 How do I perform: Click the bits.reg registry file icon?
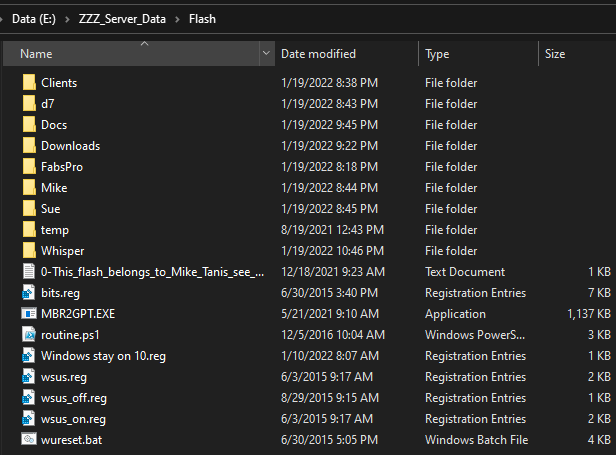29,293
